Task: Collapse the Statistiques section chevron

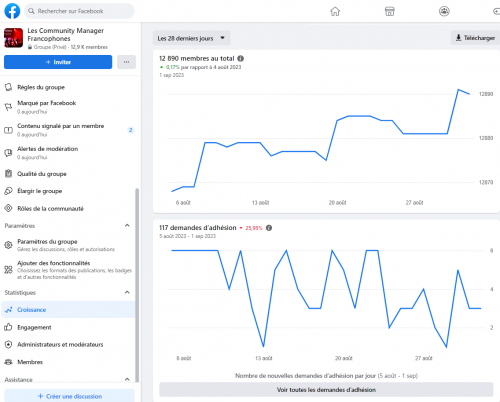Action: [x=127, y=292]
